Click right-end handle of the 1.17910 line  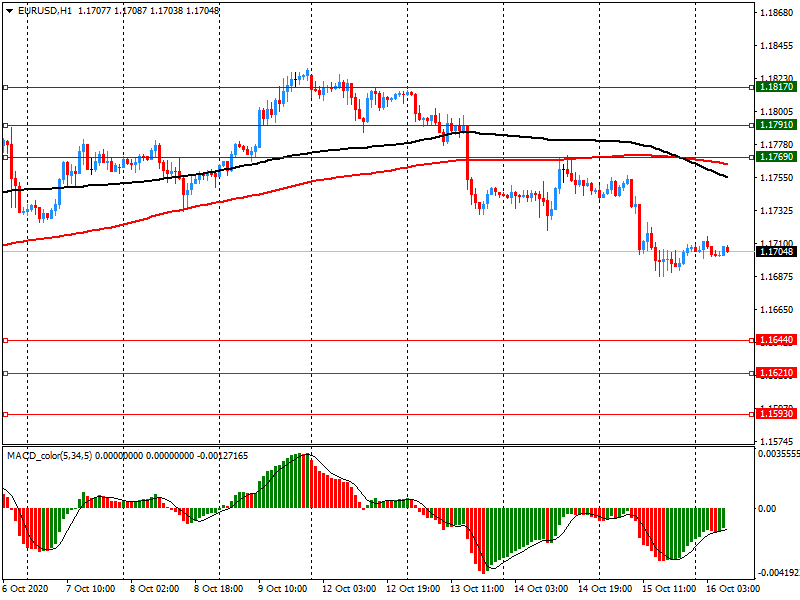(x=752, y=126)
